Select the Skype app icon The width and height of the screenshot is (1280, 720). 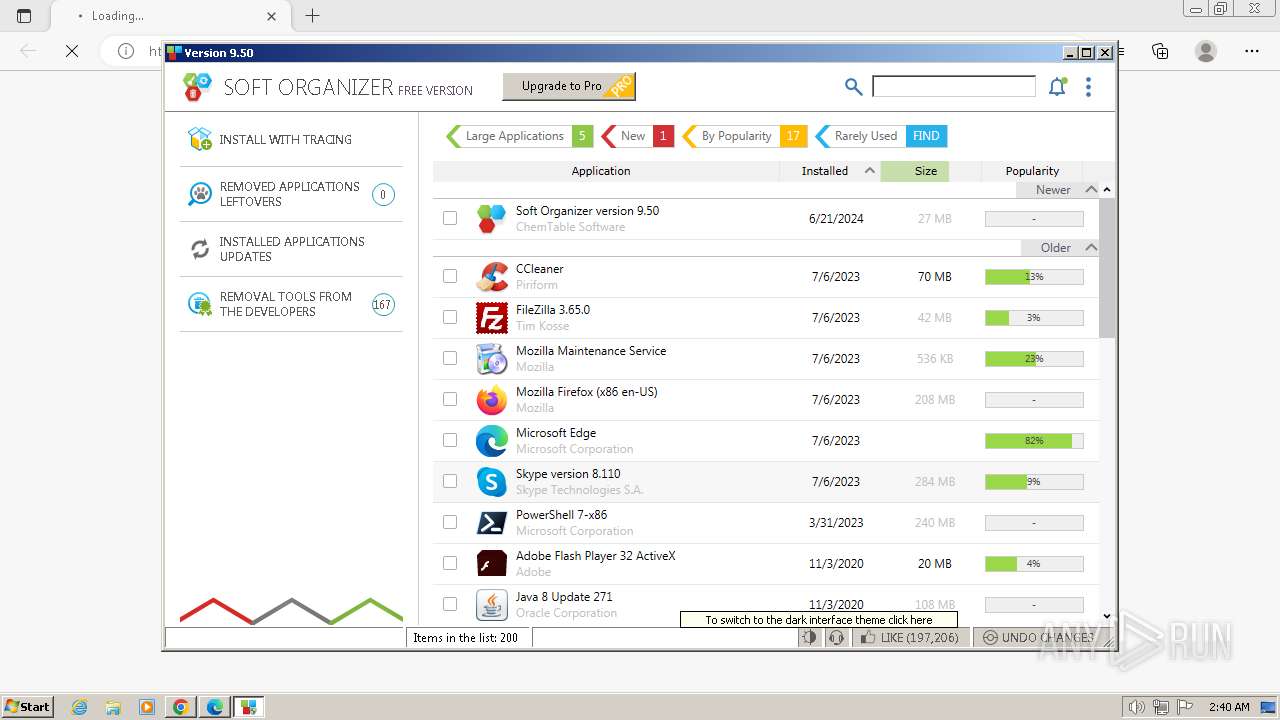coord(492,482)
